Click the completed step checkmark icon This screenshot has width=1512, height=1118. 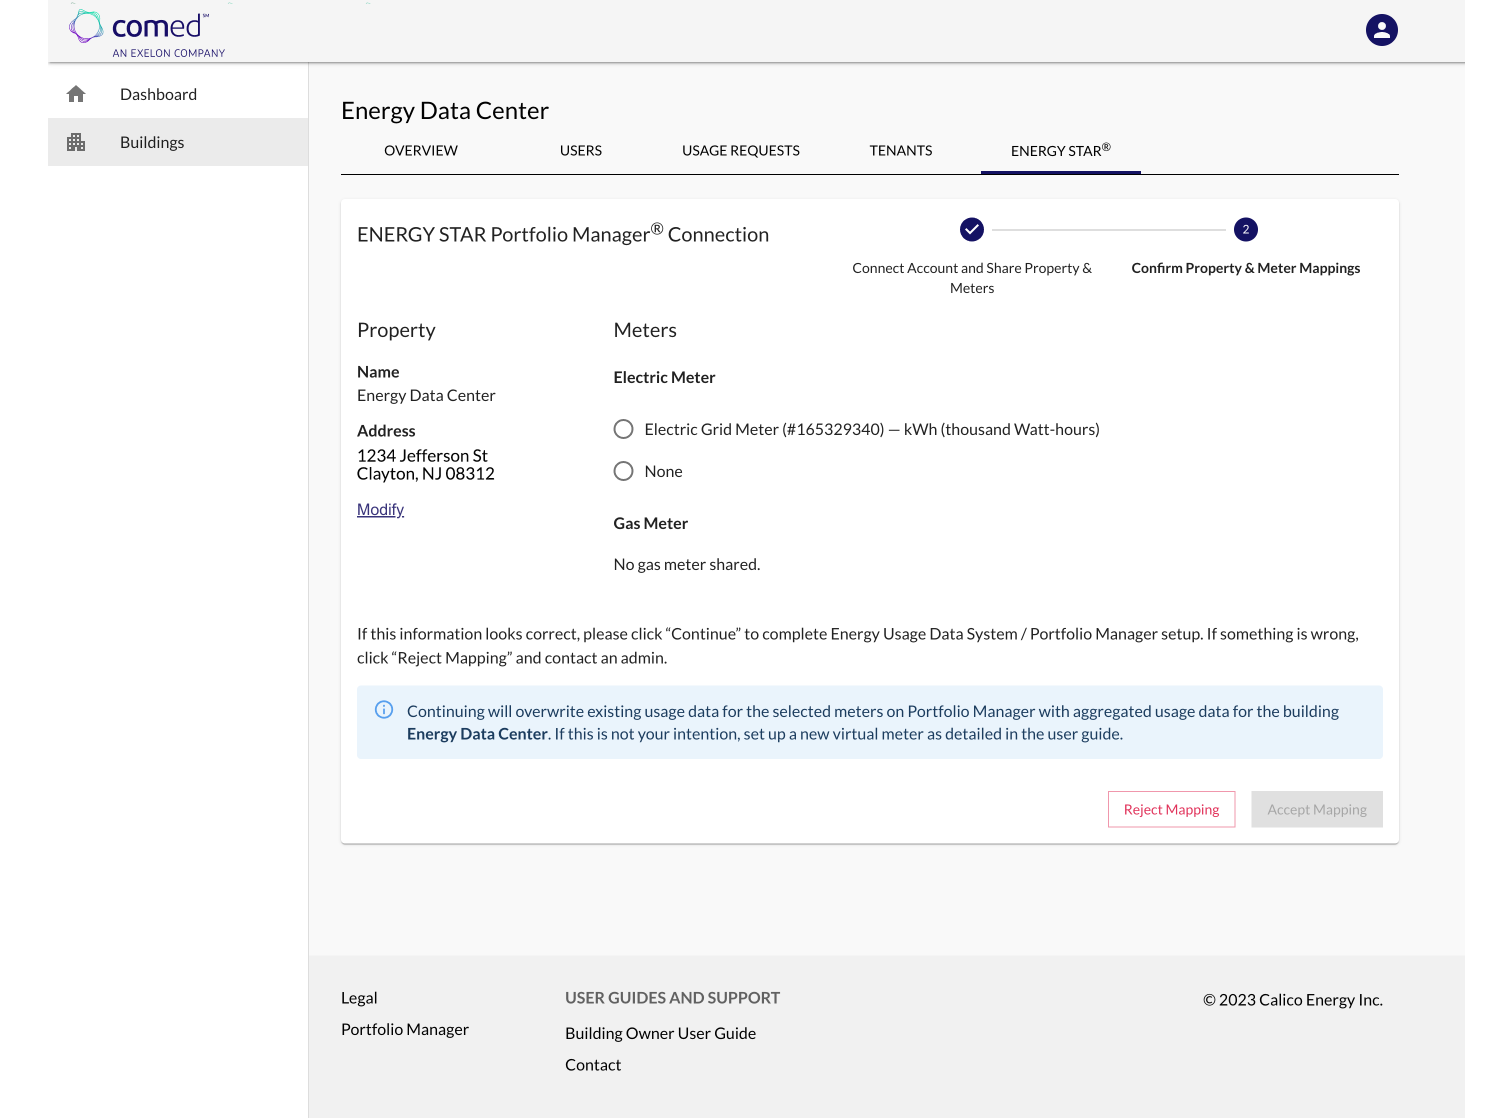(972, 229)
